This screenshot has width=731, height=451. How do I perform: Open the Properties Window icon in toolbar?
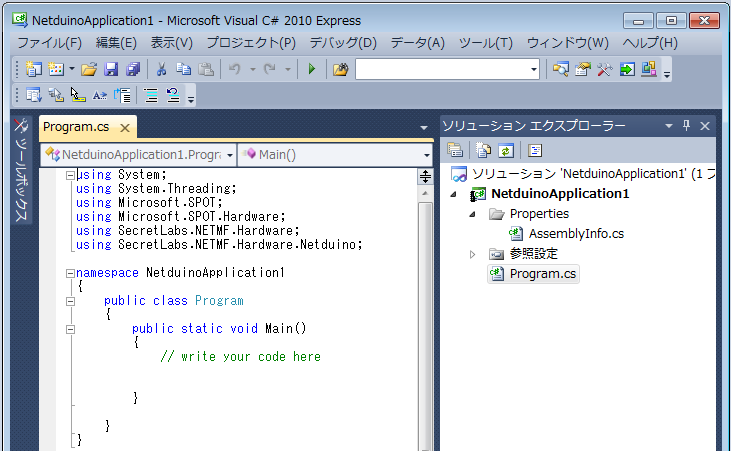tap(583, 69)
